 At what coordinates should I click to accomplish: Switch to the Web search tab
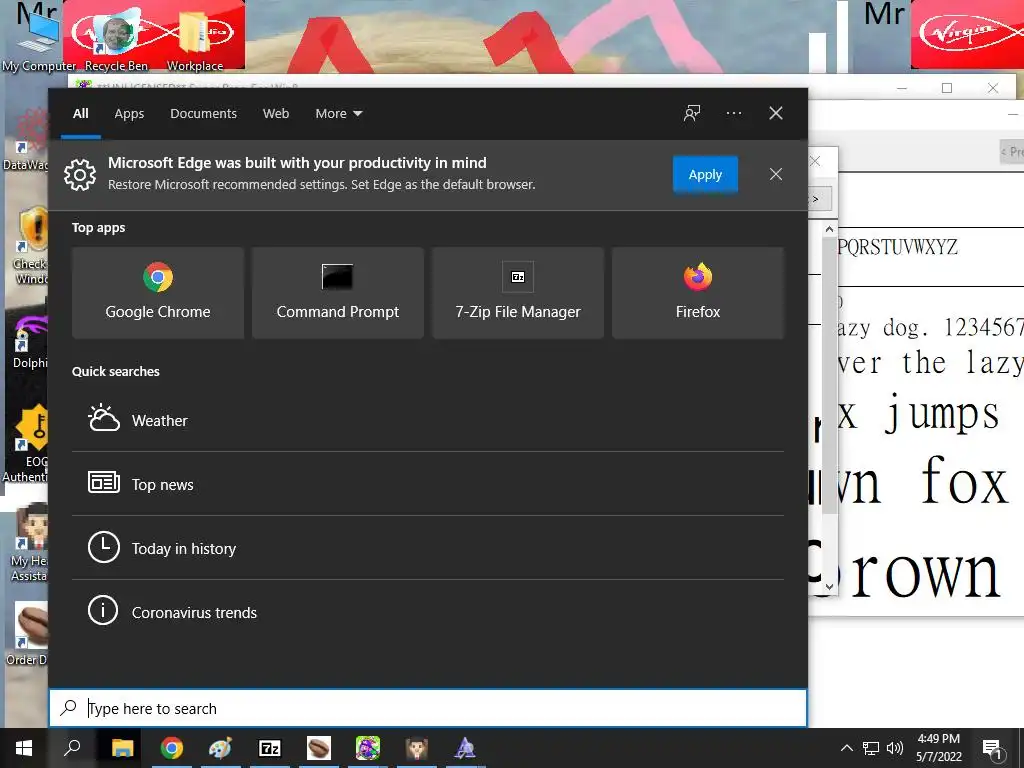[x=276, y=113]
